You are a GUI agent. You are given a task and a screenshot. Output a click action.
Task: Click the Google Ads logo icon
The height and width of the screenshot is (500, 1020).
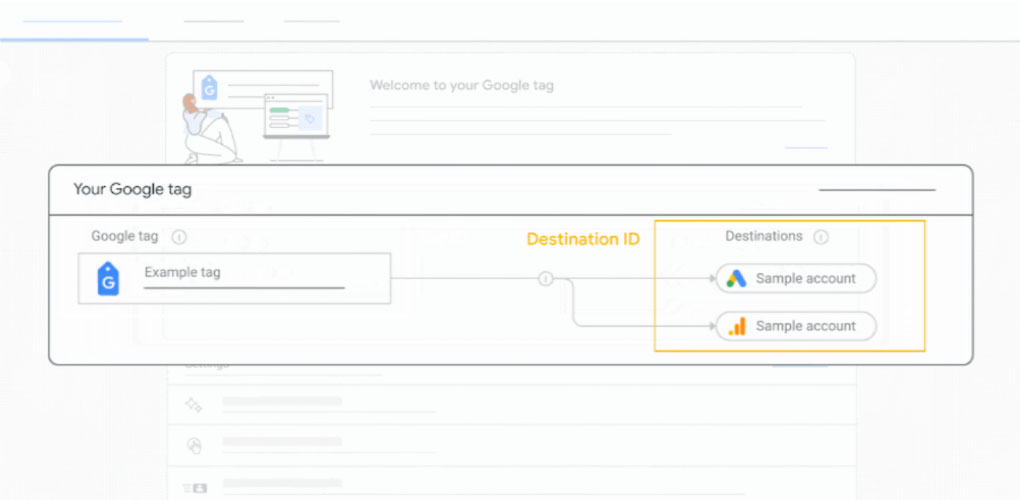[x=736, y=279]
